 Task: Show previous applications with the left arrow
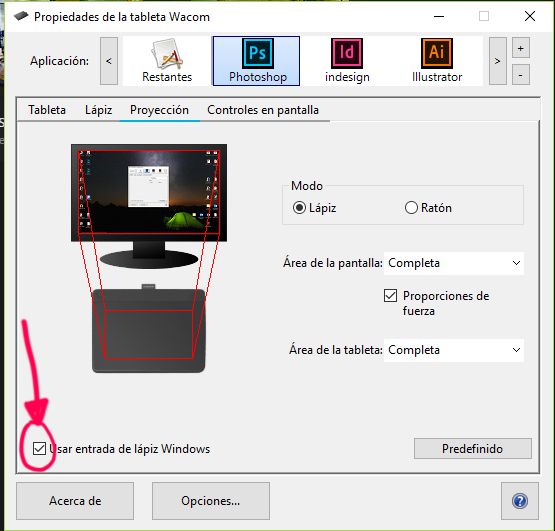[x=109, y=61]
